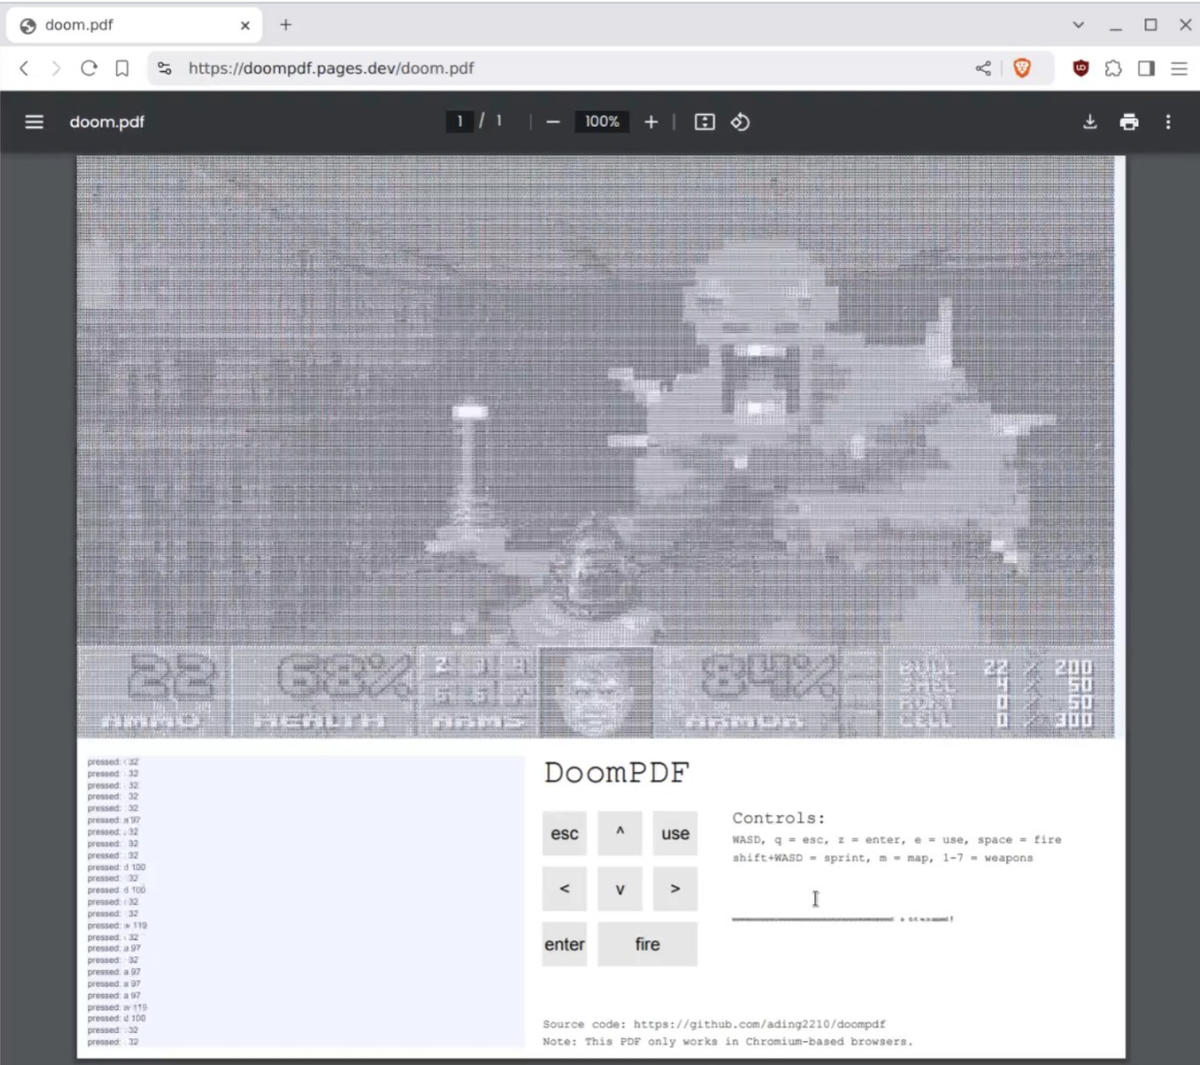Toggle the browser sidebar panel
Viewport: 1200px width, 1065px height.
click(x=1146, y=68)
